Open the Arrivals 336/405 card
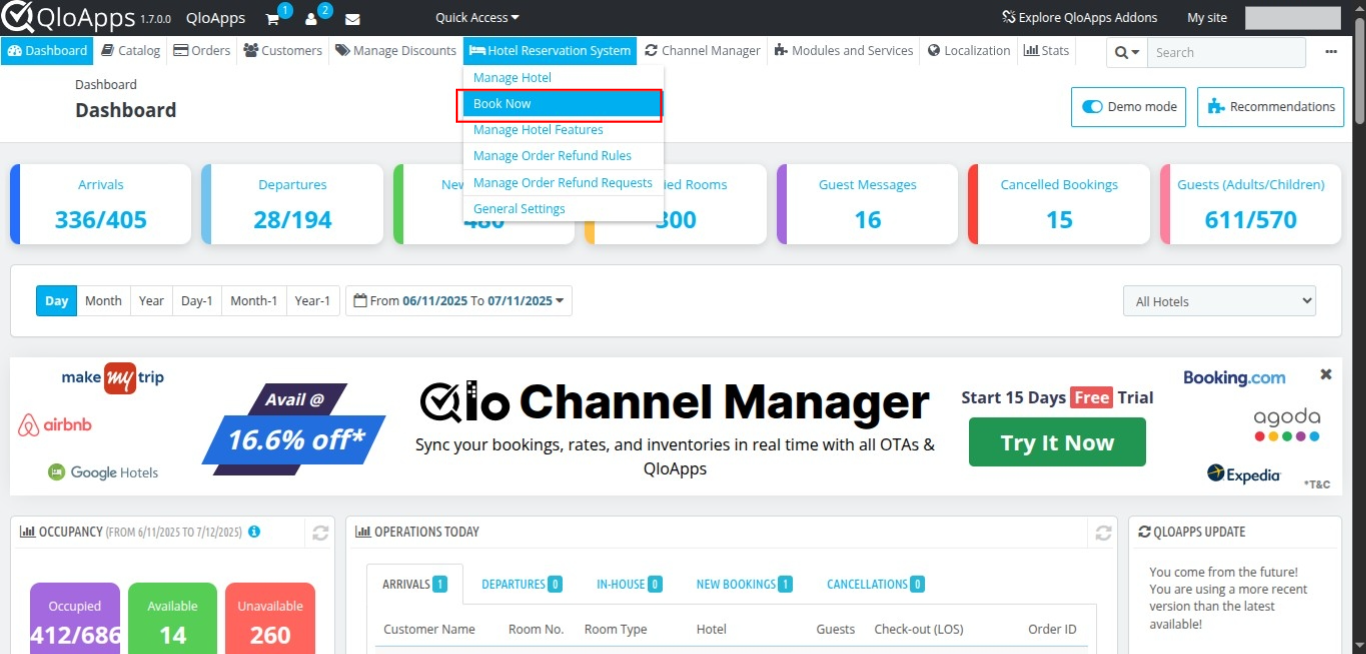Screen dimensions: 1366x654 point(101,204)
